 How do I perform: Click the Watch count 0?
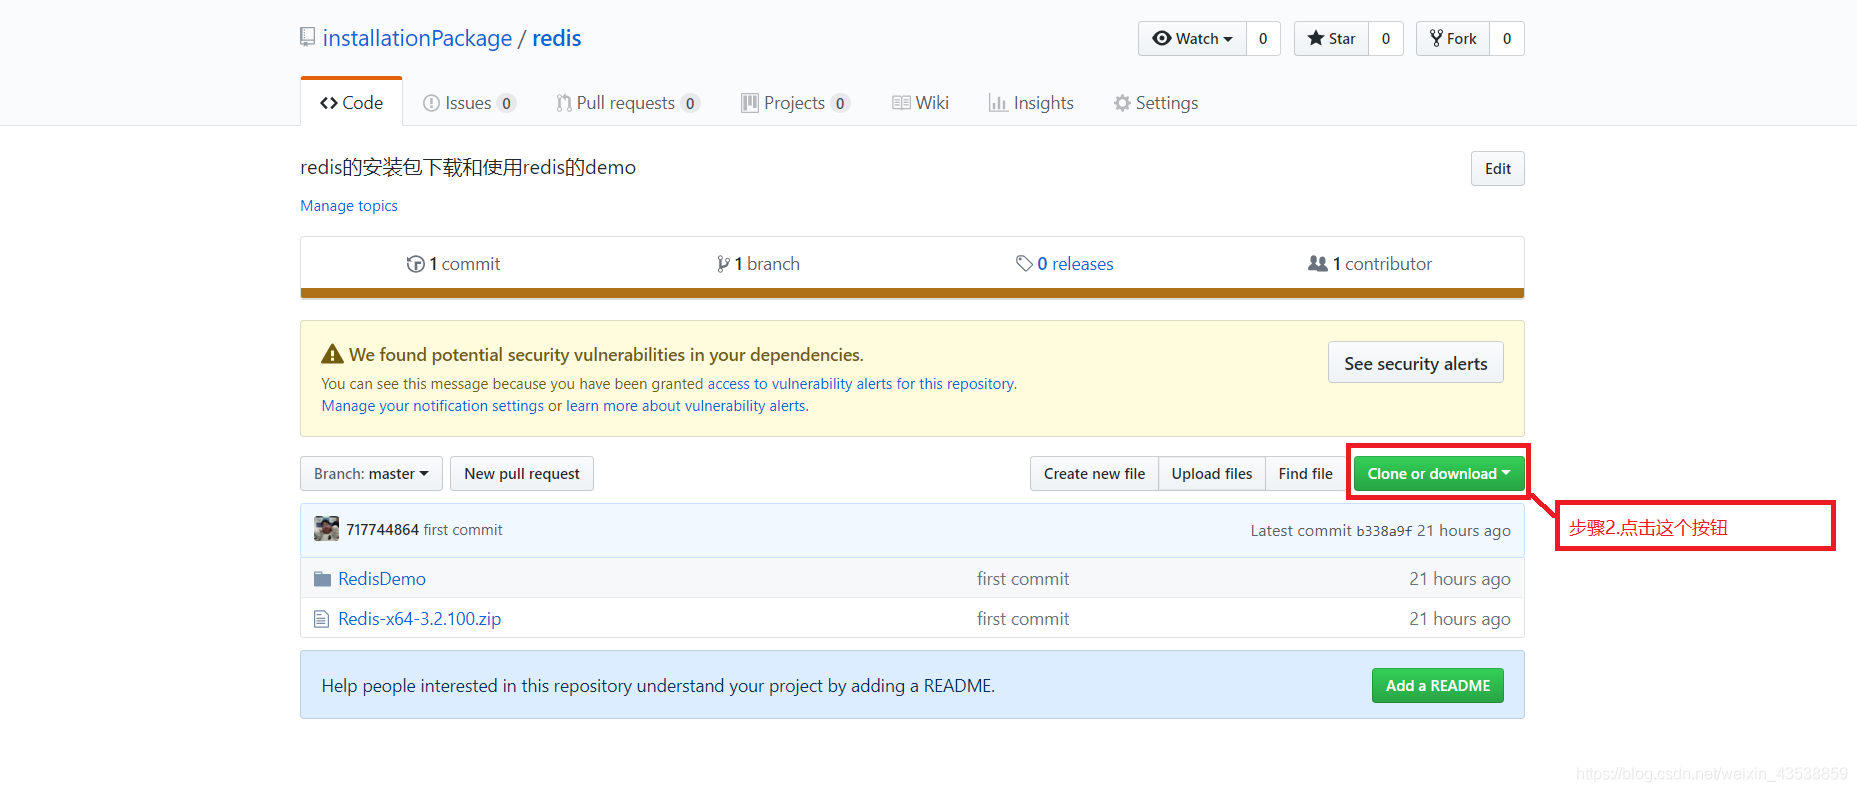(1263, 39)
